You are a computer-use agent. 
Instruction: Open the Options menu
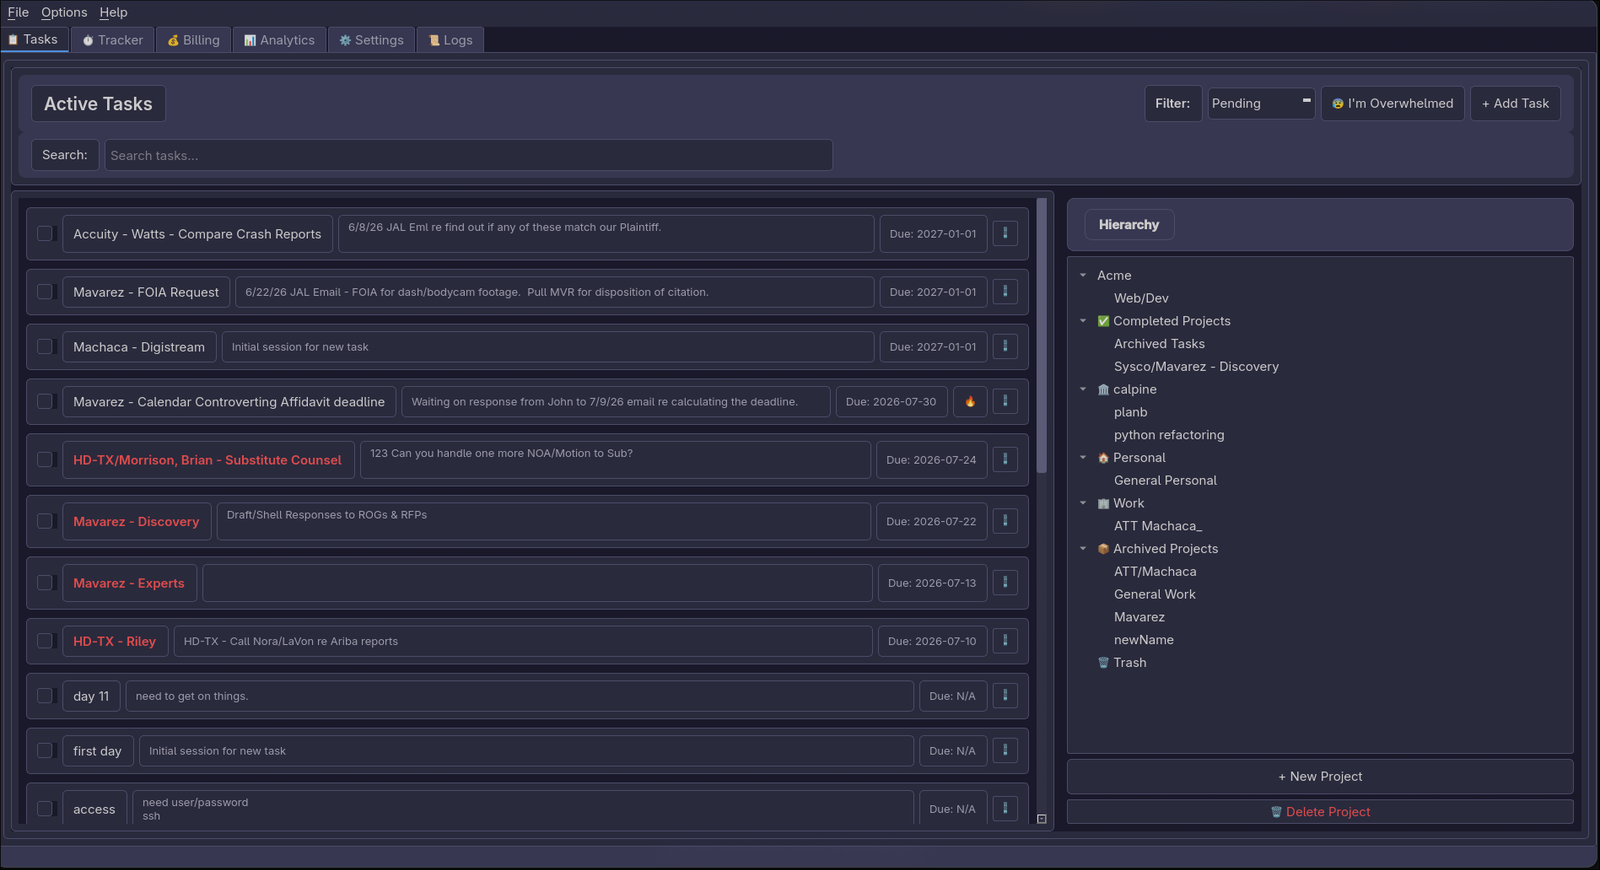pyautogui.click(x=64, y=12)
